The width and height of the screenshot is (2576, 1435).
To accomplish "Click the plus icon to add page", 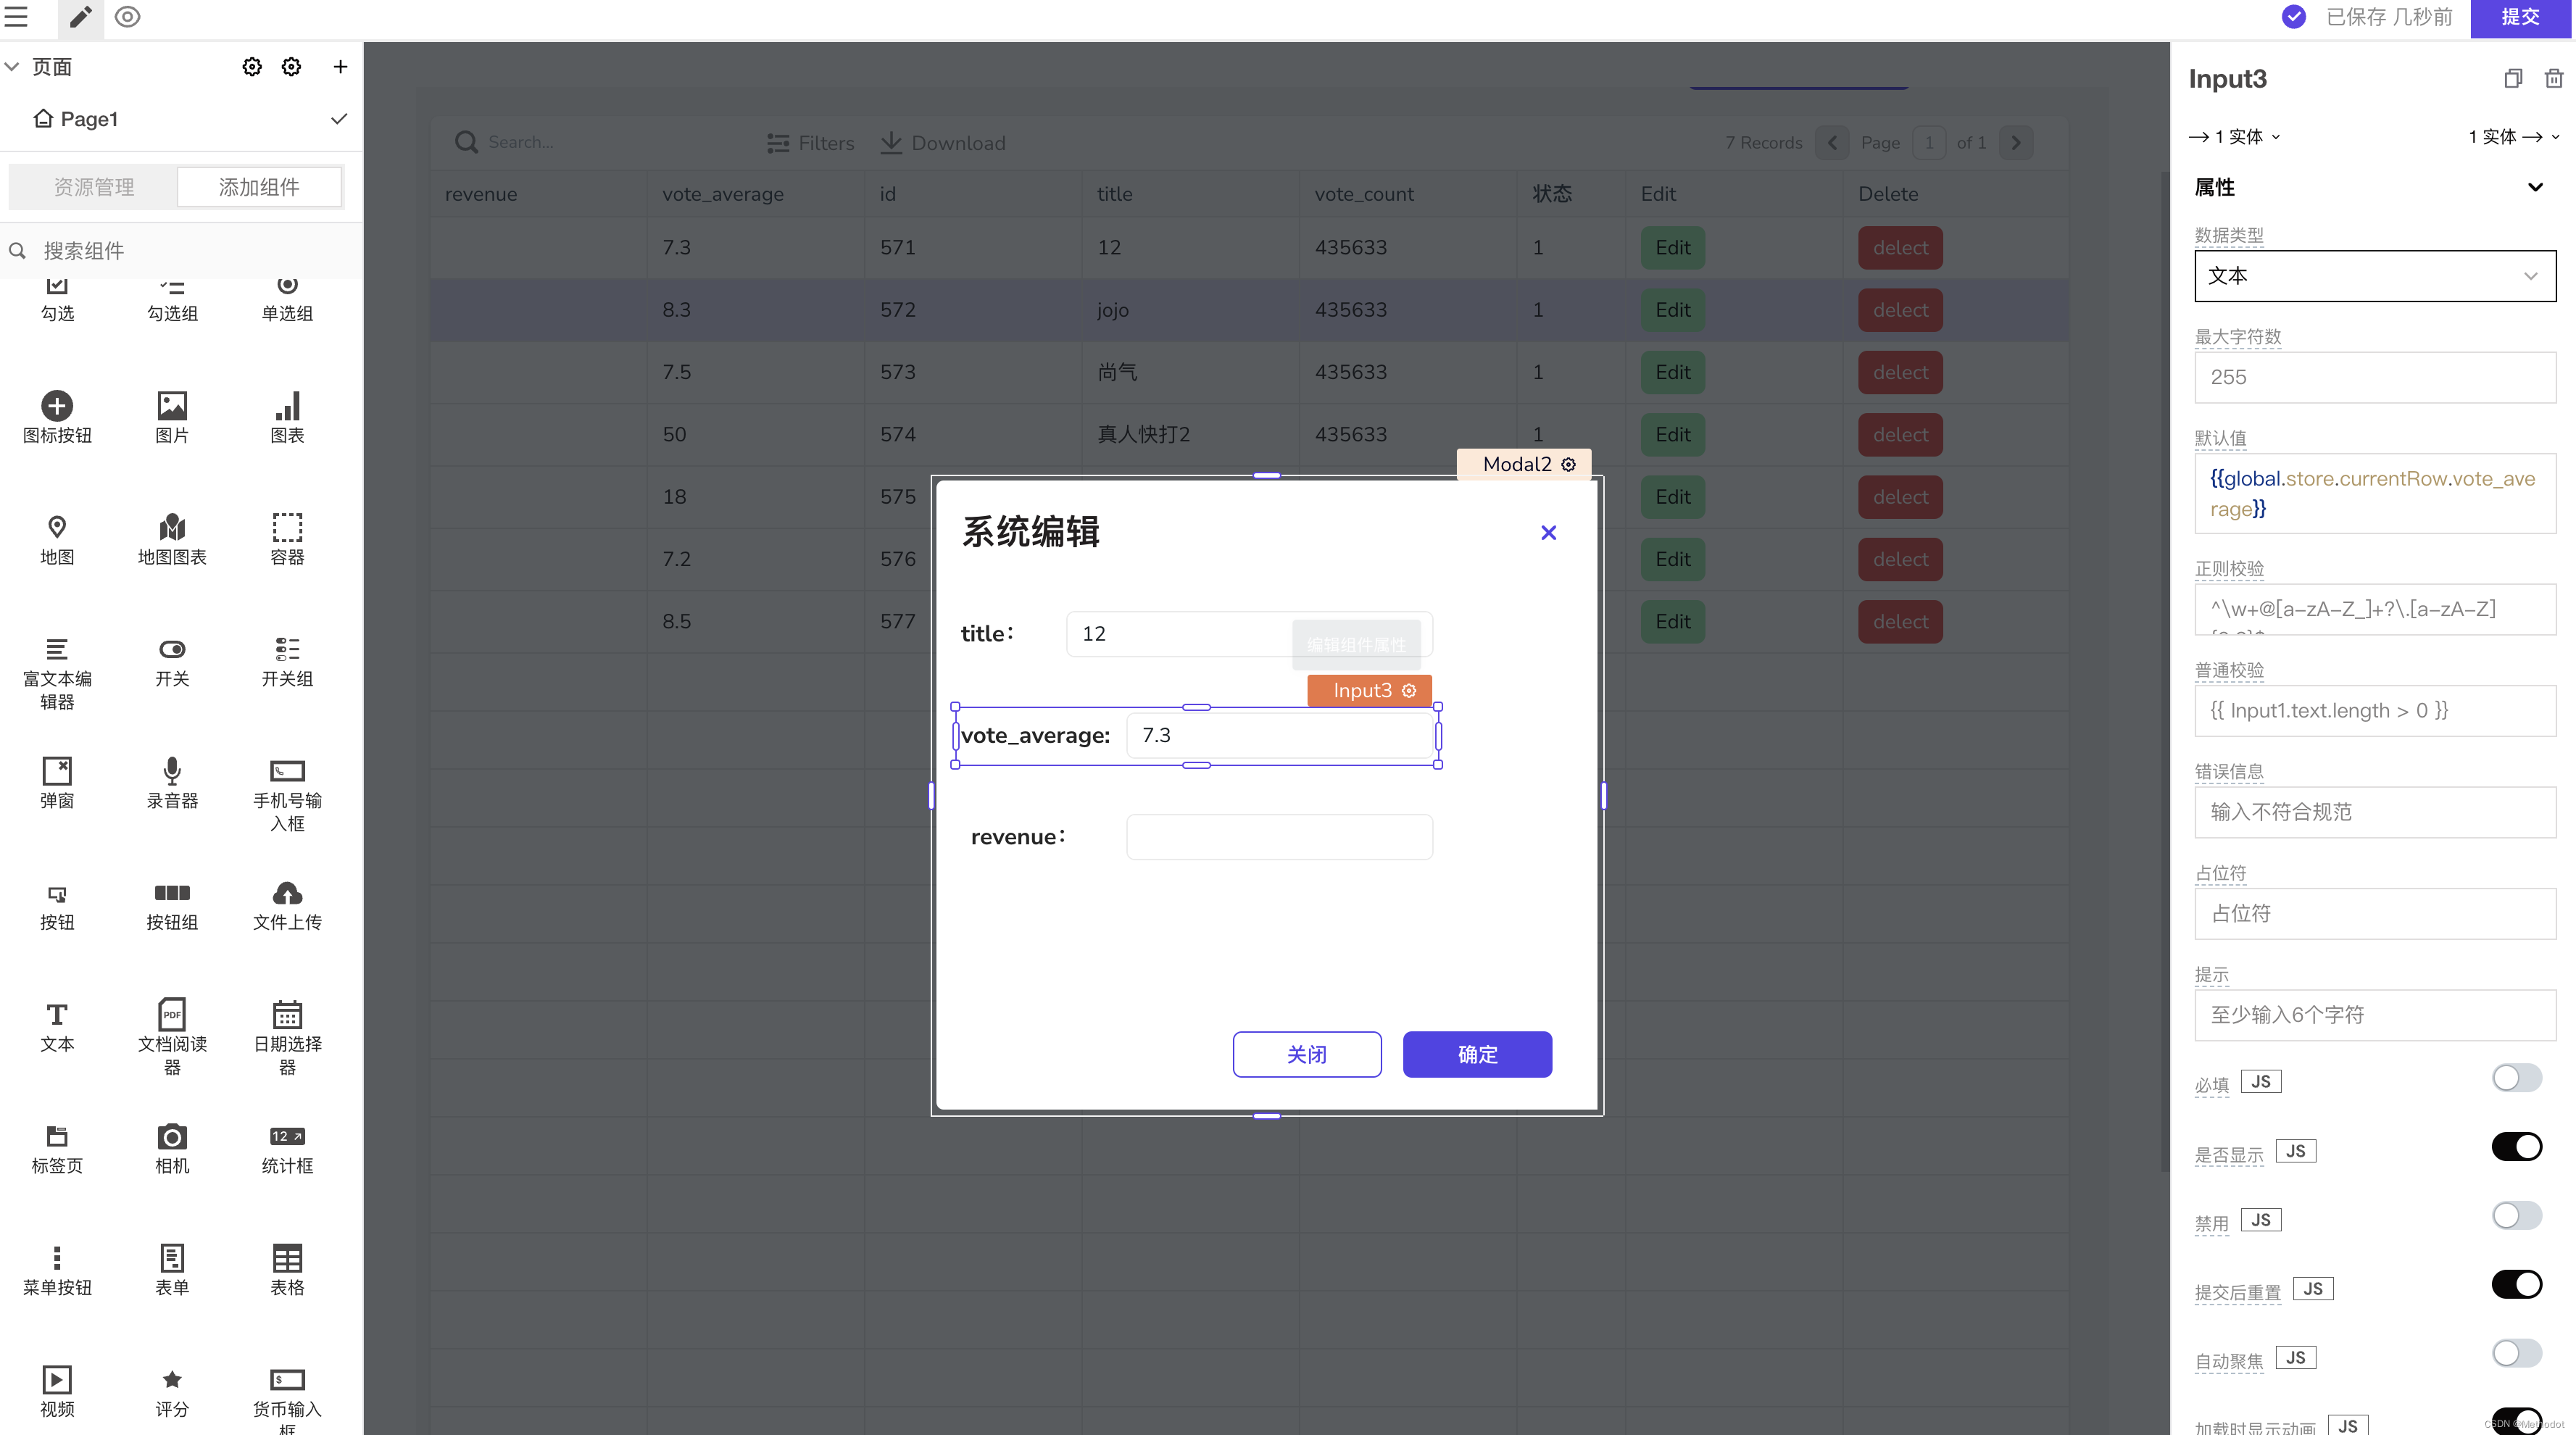I will pyautogui.click(x=340, y=66).
